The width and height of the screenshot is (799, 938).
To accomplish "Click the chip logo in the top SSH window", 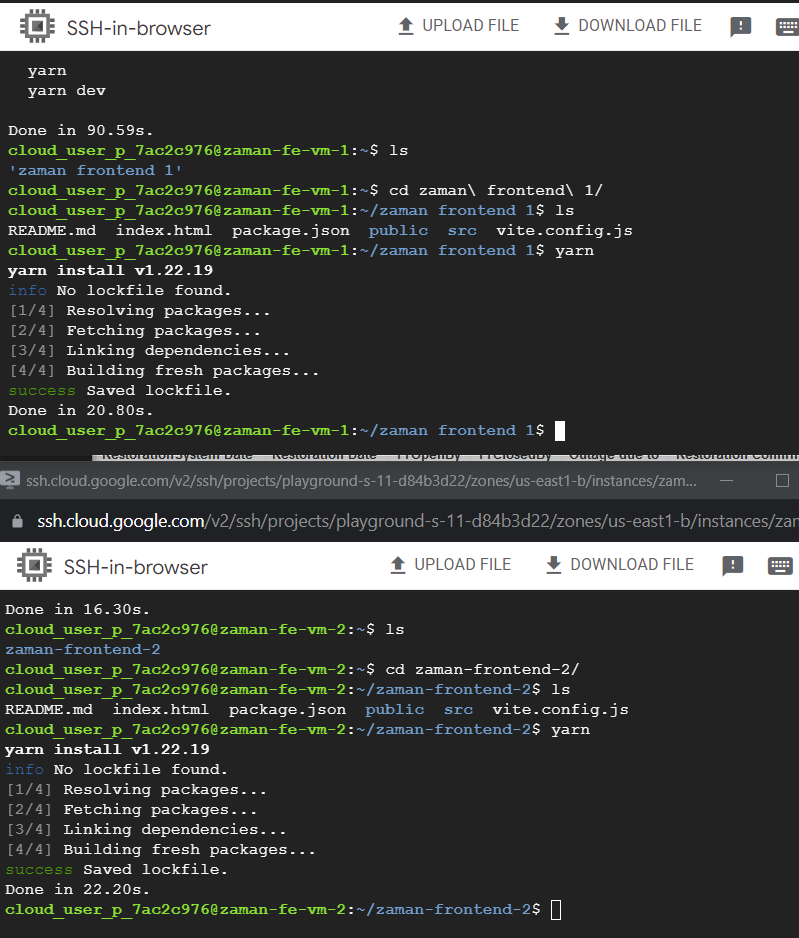I will pyautogui.click(x=37, y=27).
